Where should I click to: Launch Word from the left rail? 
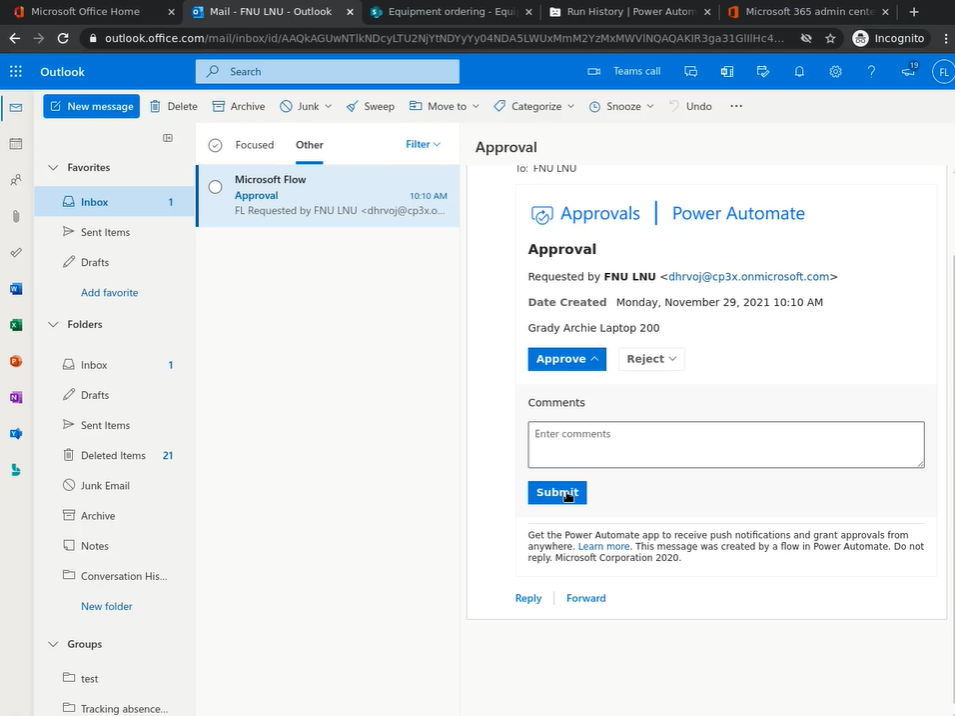click(16, 289)
